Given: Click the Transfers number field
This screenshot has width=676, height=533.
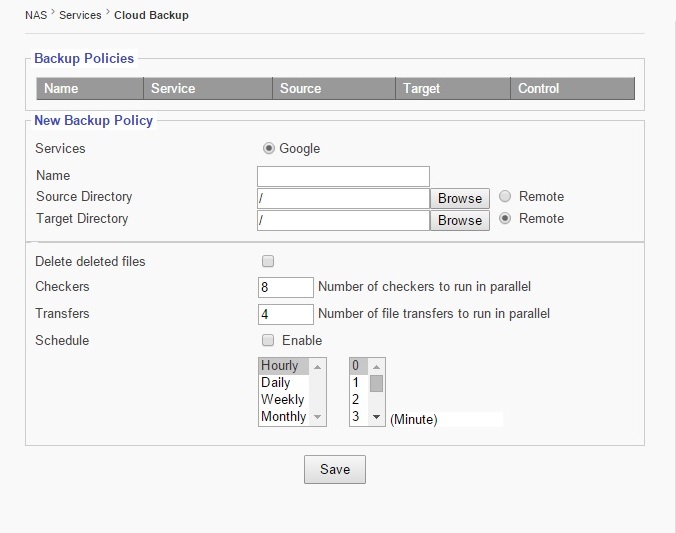Looking at the screenshot, I should coord(285,314).
